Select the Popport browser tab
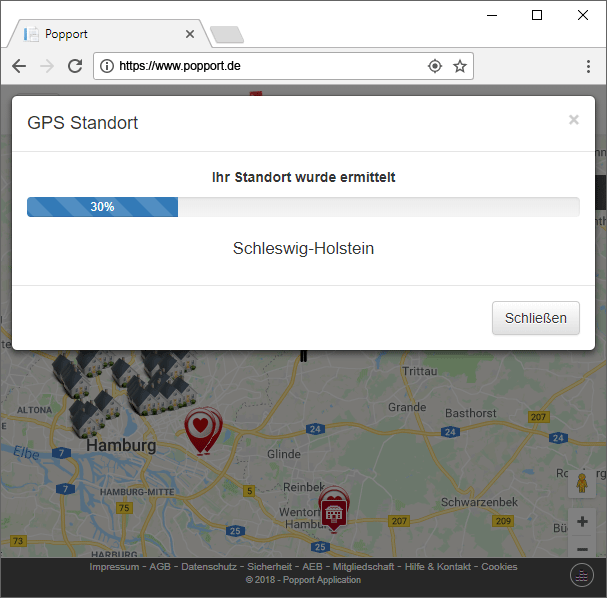This screenshot has height=598, width=607. 100,34
